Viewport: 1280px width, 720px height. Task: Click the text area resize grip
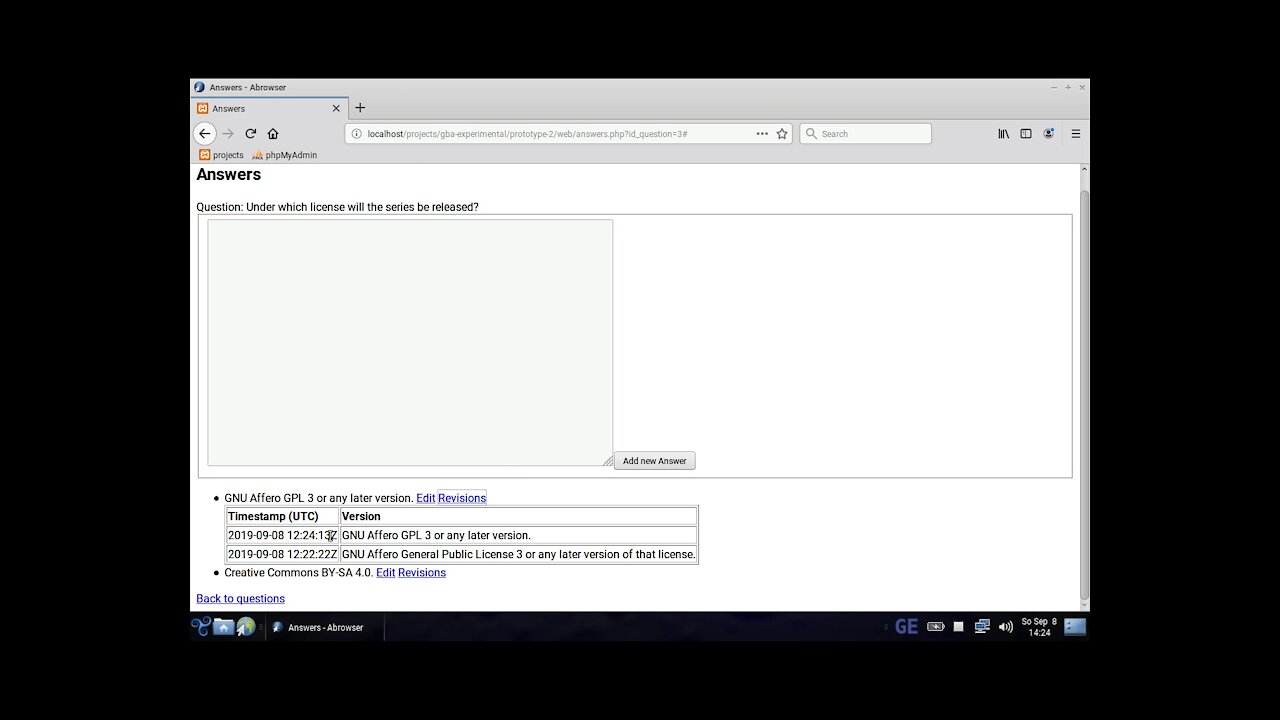click(x=608, y=461)
